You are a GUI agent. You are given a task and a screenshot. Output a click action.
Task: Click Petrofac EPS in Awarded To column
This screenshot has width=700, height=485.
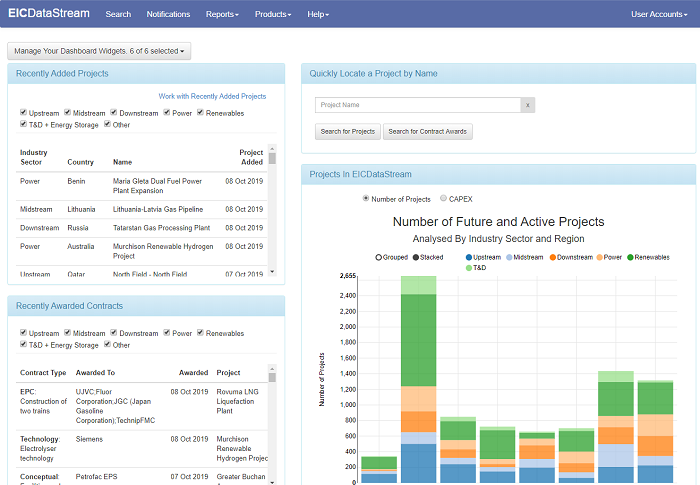(96, 477)
